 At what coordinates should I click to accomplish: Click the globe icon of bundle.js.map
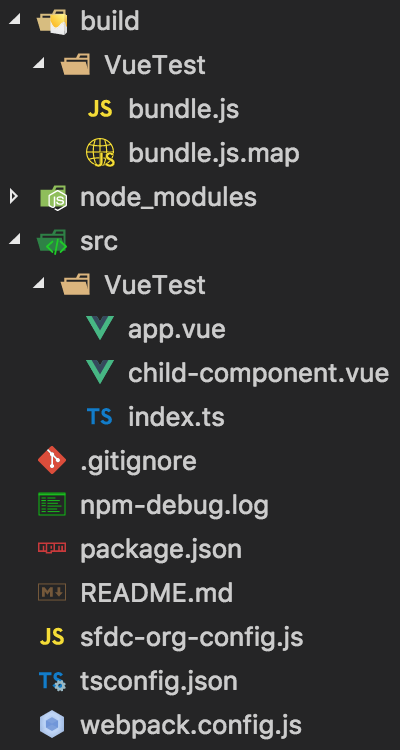click(x=100, y=153)
